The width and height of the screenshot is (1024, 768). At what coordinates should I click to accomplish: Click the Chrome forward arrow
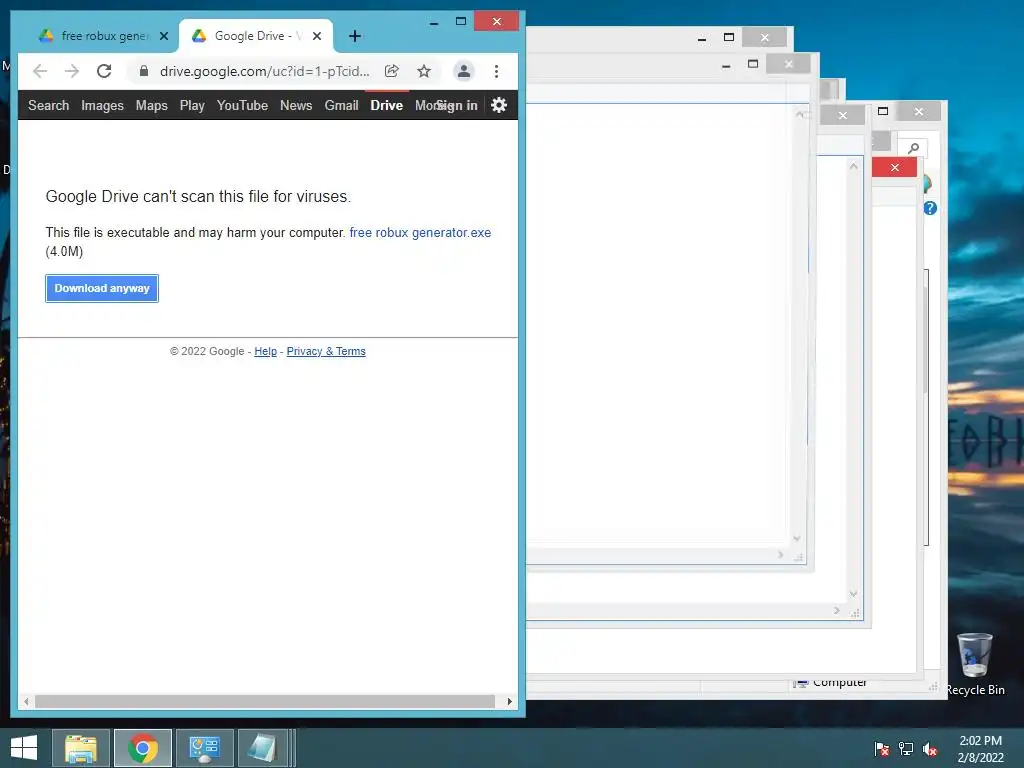72,71
